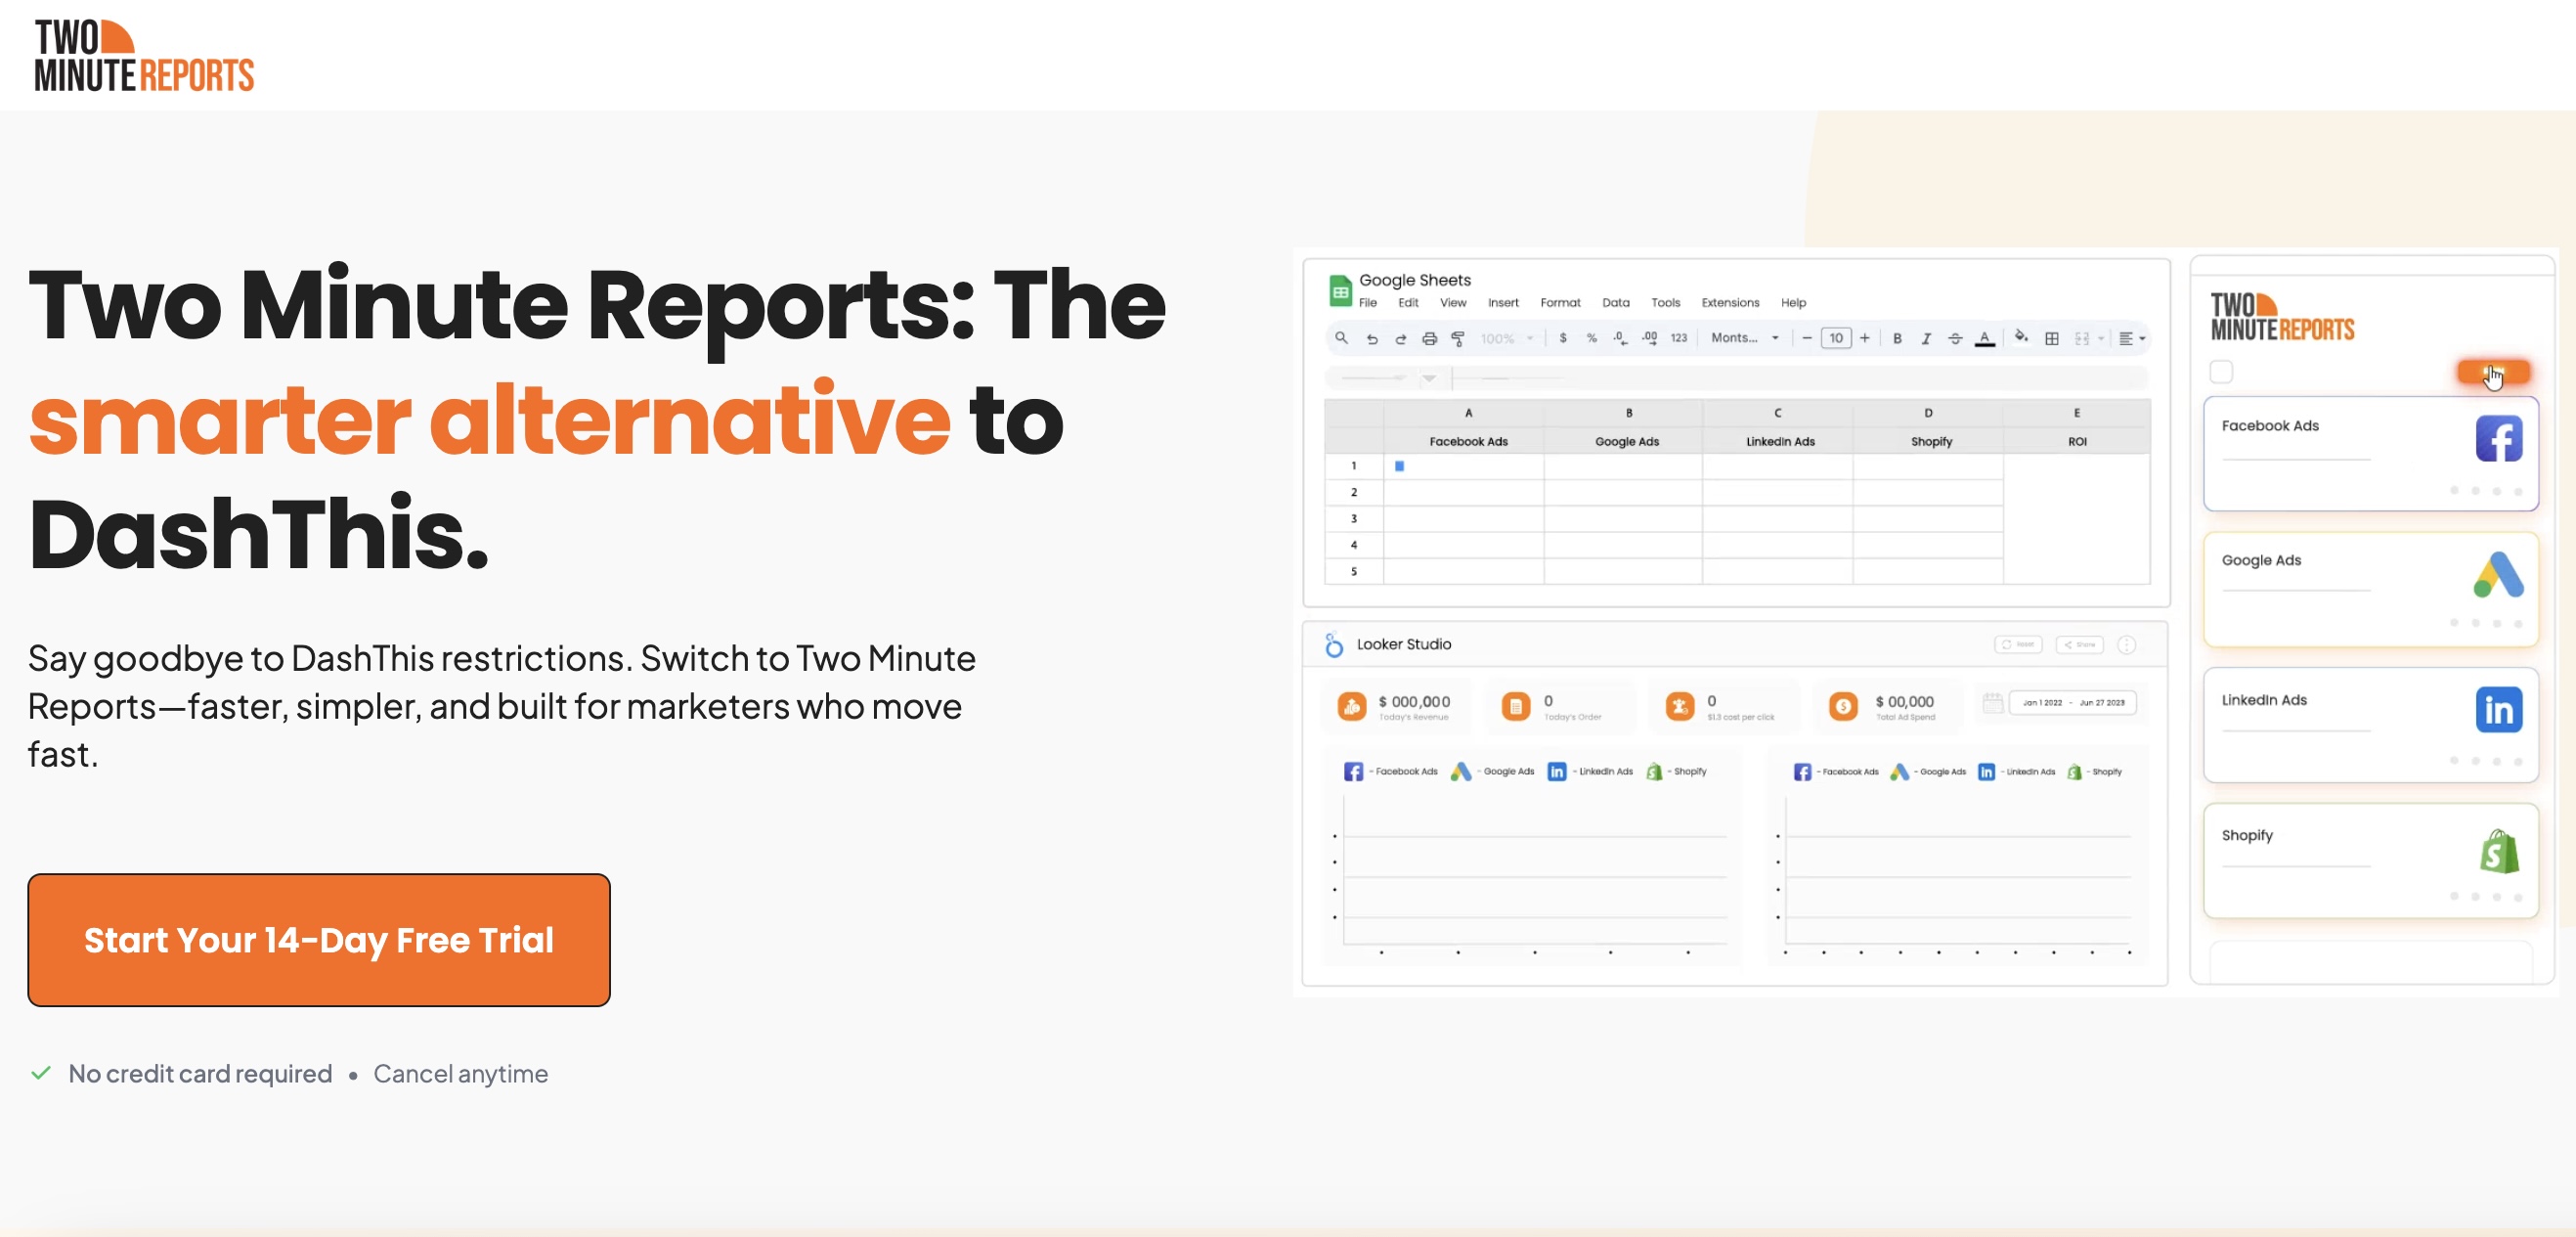Start Your 14-Day Free Trial
The width and height of the screenshot is (2576, 1237).
[x=319, y=939]
